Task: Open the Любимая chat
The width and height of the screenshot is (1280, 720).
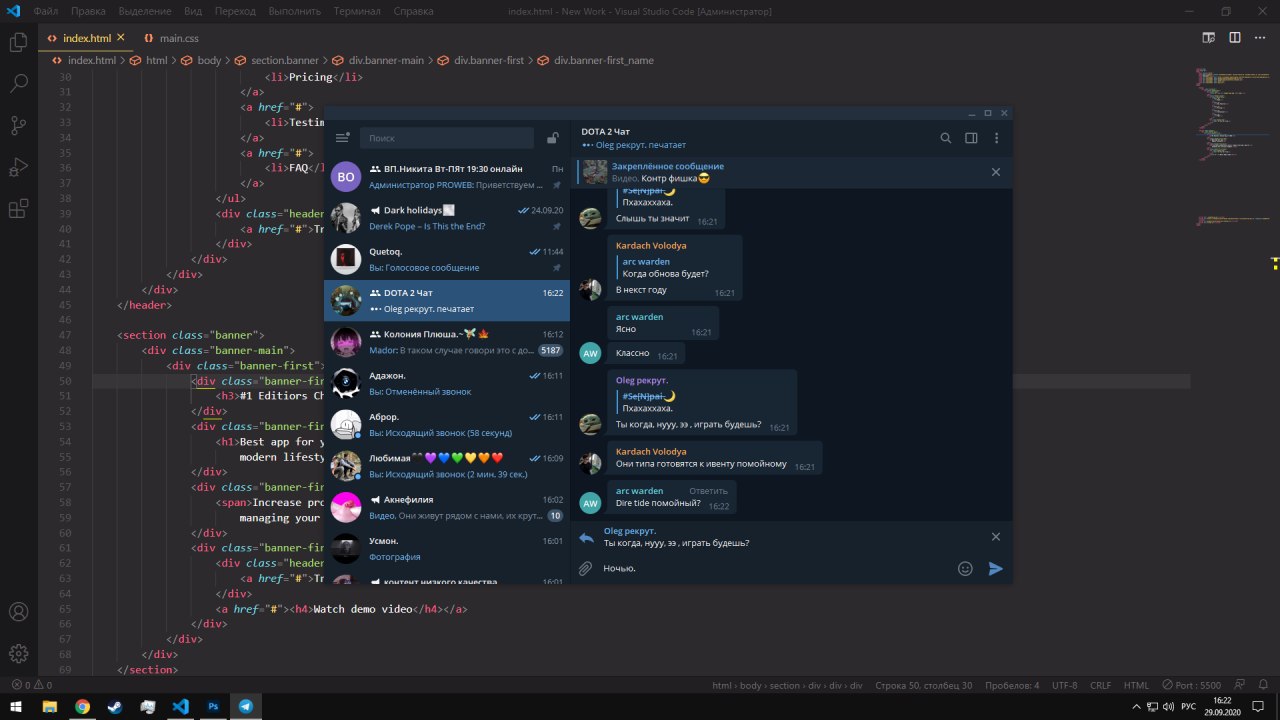Action: pyautogui.click(x=447, y=465)
